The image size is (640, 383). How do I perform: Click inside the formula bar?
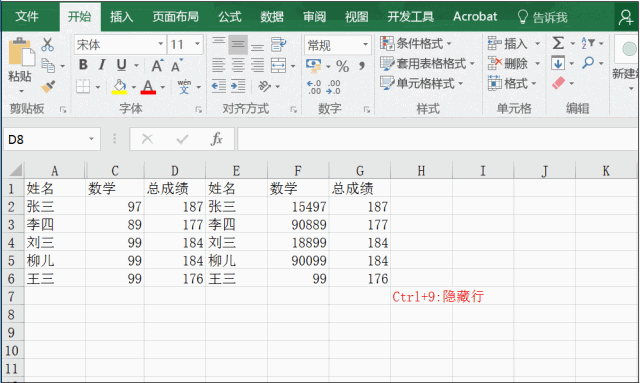coord(437,139)
